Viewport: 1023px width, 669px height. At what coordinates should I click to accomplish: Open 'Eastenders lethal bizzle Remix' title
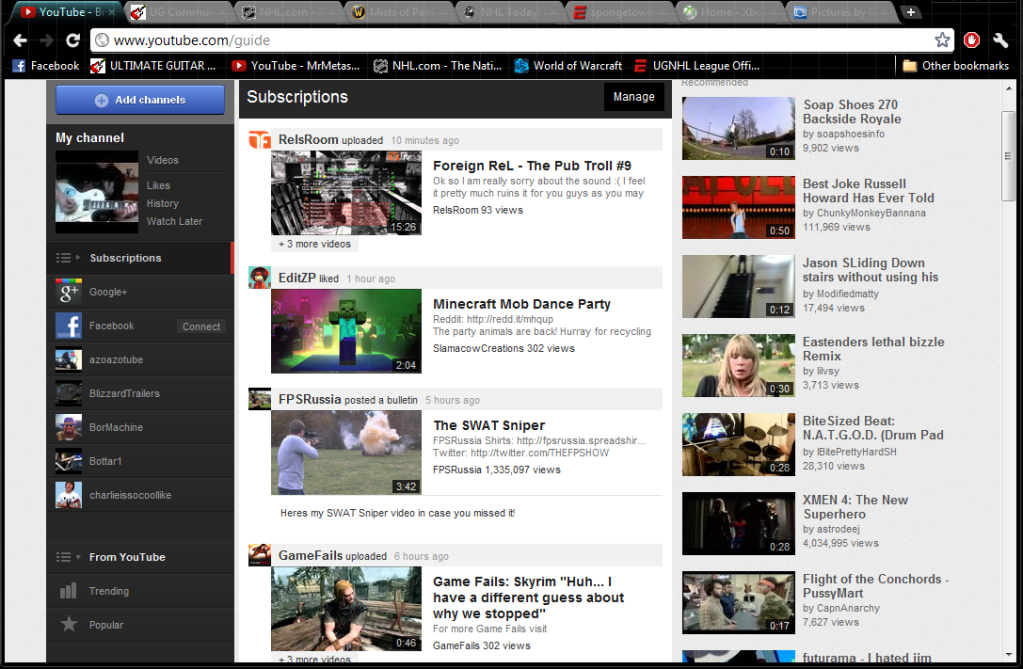point(873,349)
